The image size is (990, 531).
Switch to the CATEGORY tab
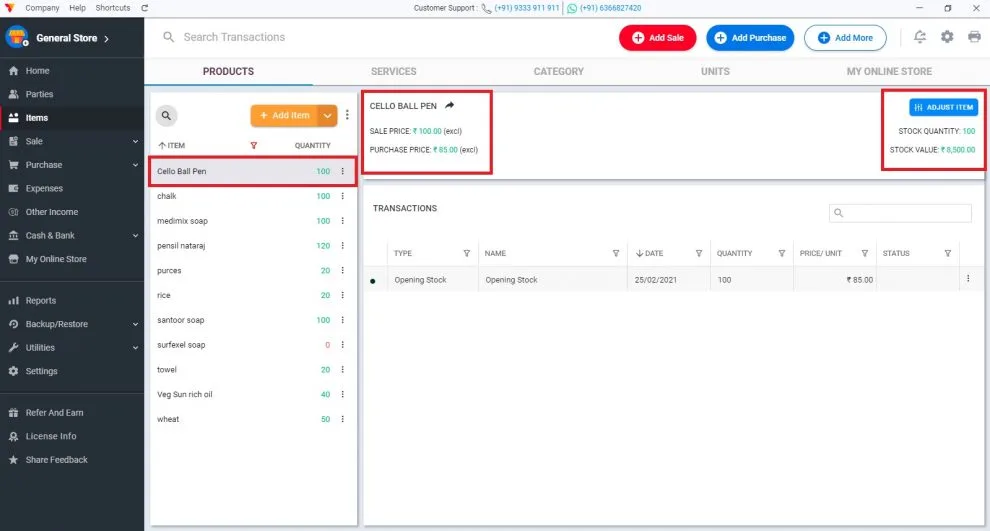point(559,71)
